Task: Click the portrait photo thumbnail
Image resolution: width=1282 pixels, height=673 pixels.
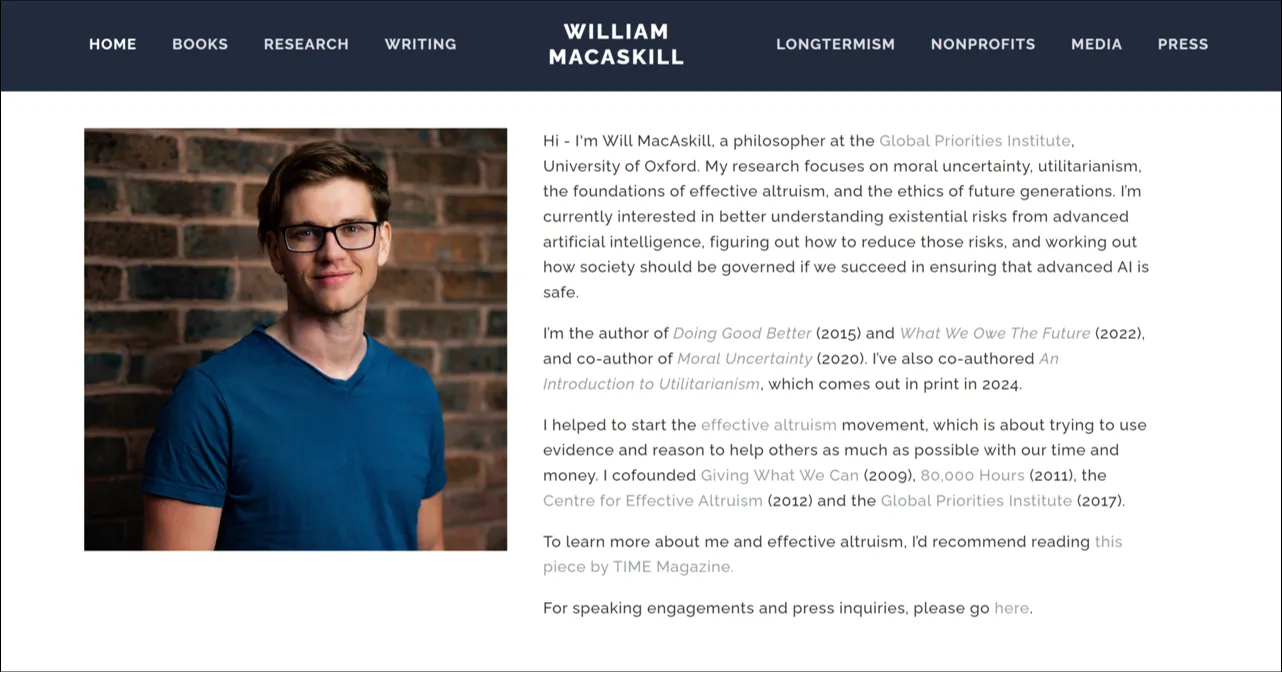Action: (295, 339)
